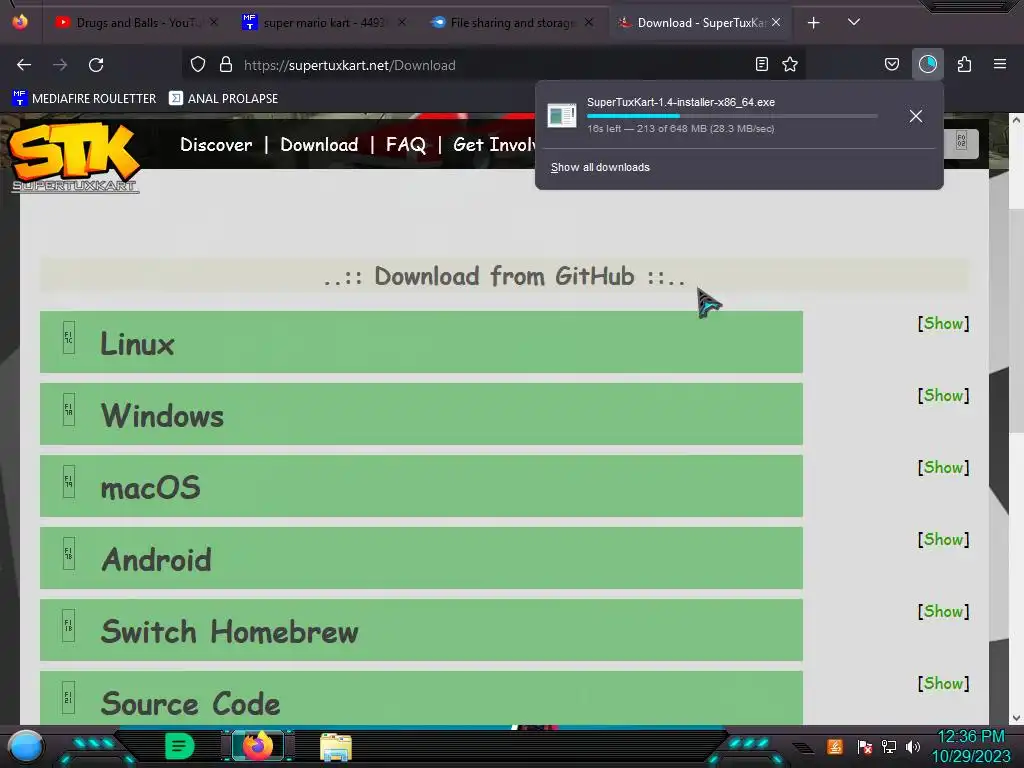The image size is (1024, 768).
Task: Click the Switch Homebrew icon glyph
Action: click(69, 625)
